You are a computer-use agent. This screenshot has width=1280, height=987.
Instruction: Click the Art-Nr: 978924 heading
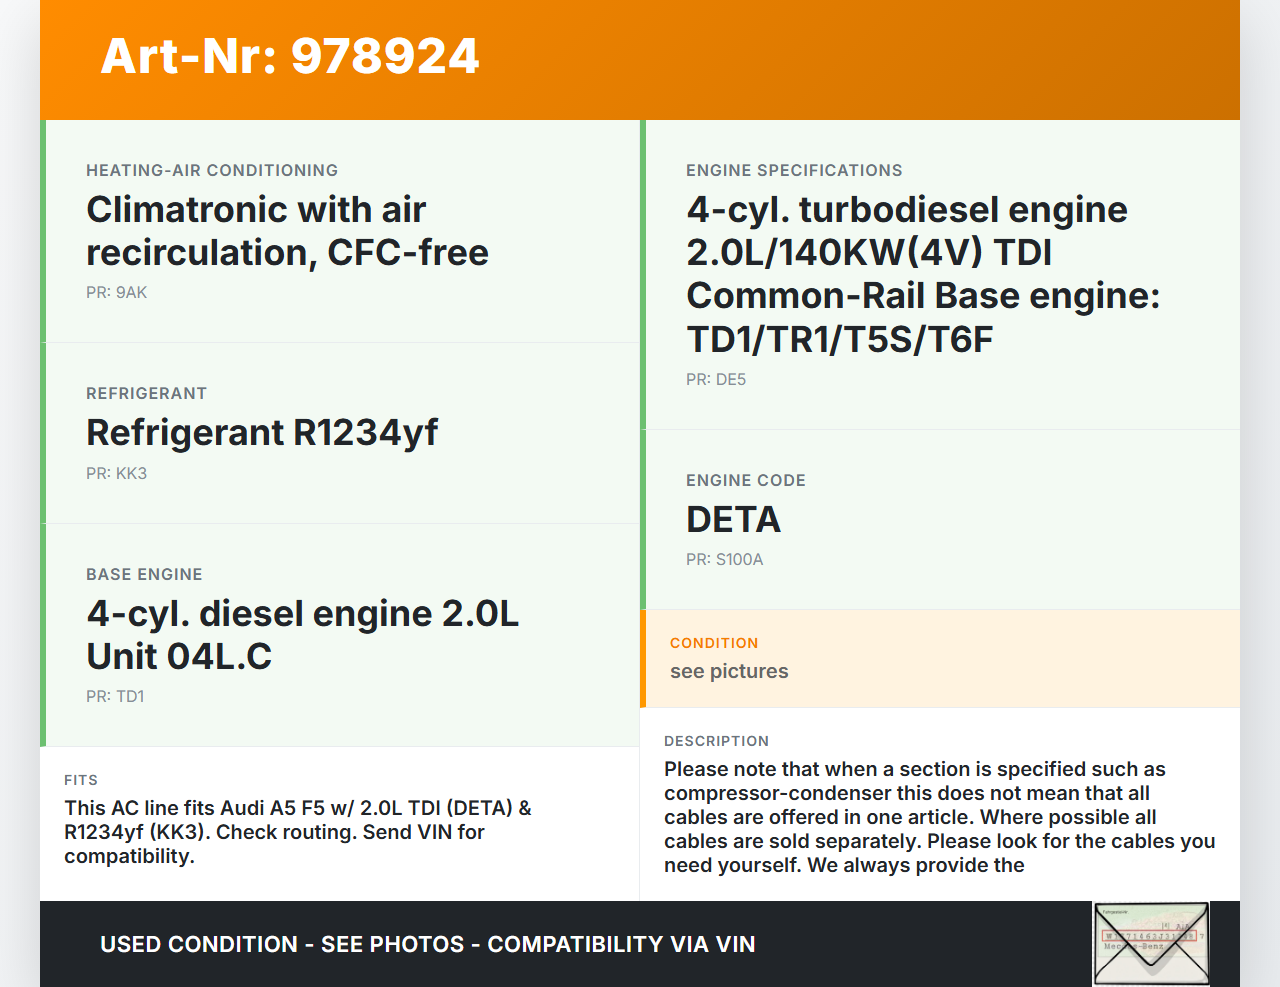pyautogui.click(x=290, y=56)
